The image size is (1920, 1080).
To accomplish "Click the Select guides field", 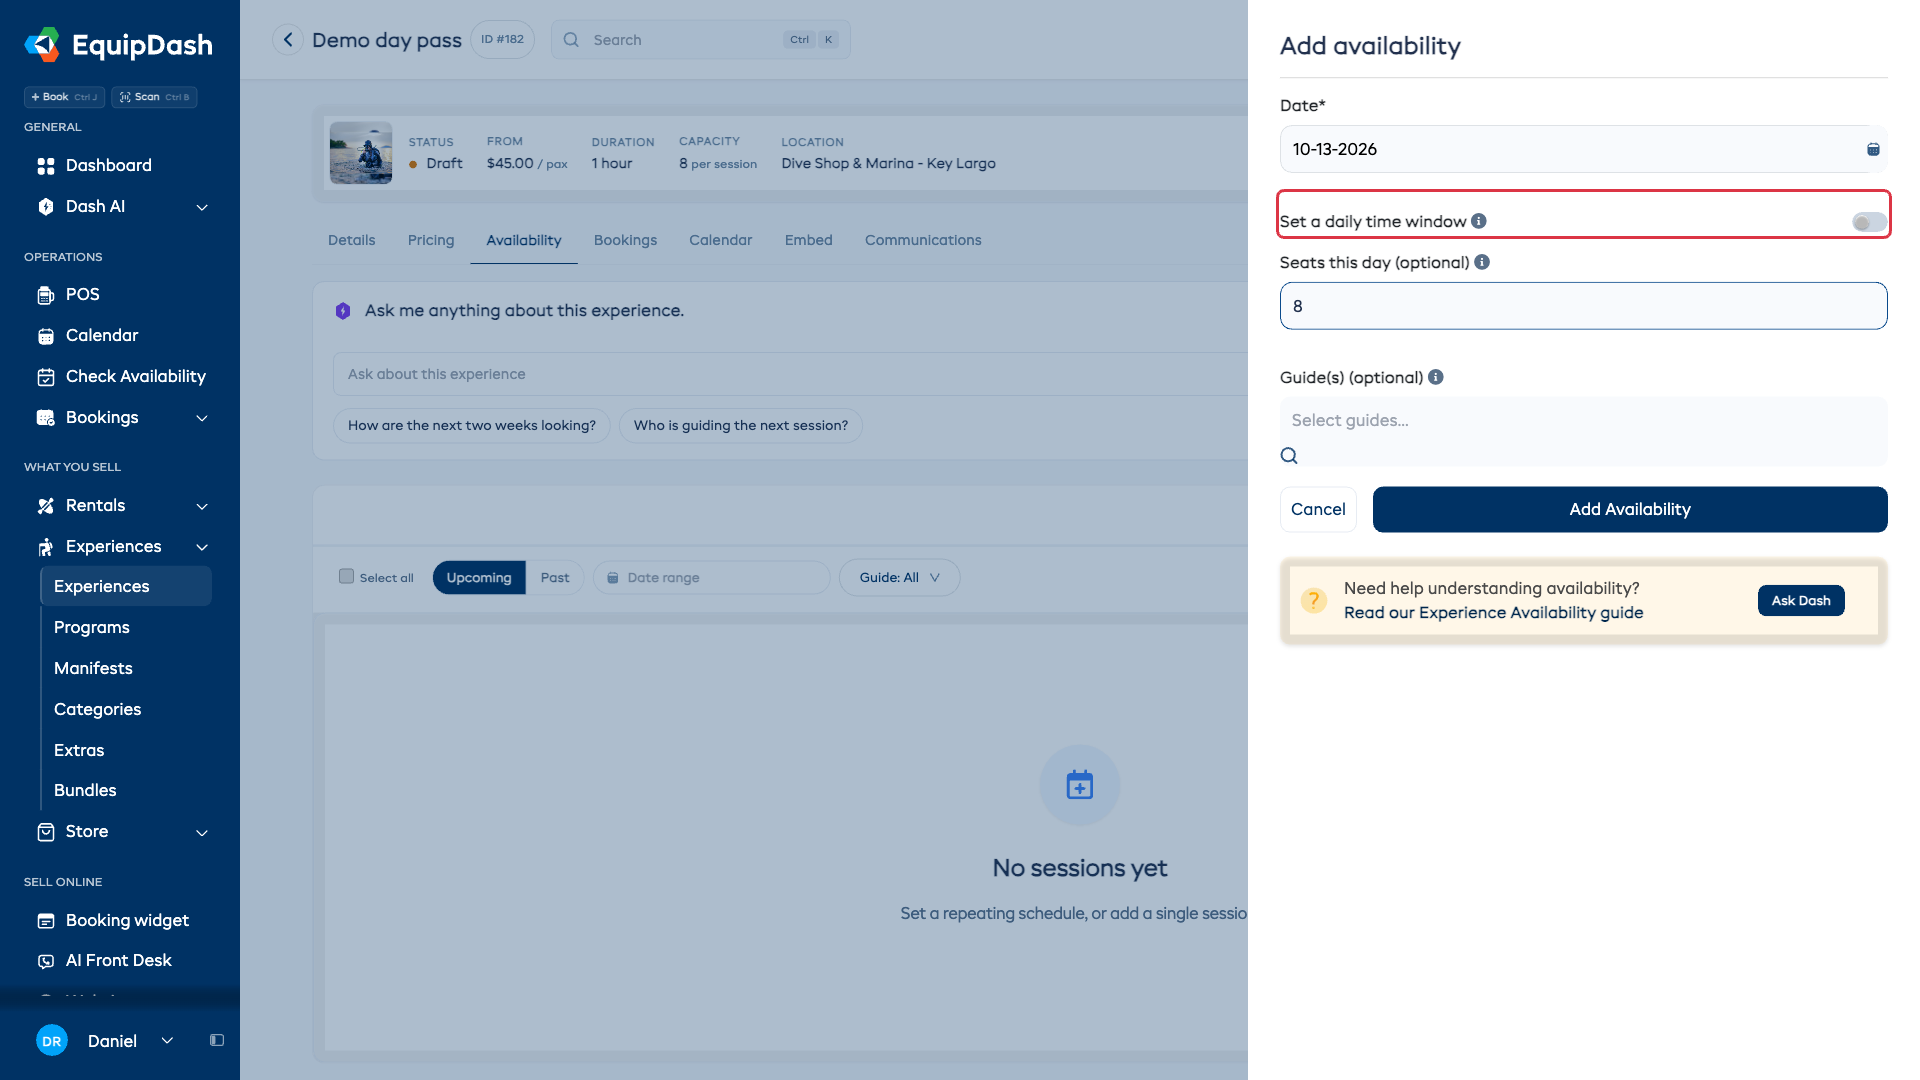I will click(1583, 420).
